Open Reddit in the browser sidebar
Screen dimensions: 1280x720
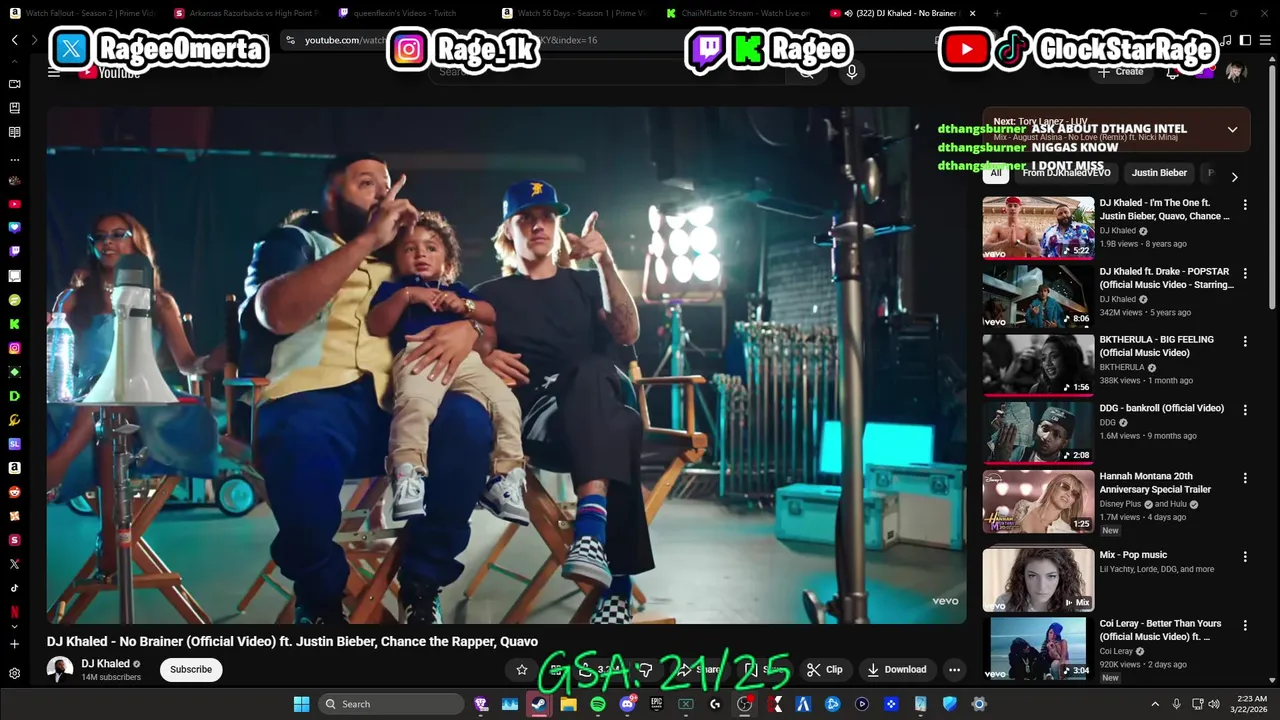pos(14,492)
